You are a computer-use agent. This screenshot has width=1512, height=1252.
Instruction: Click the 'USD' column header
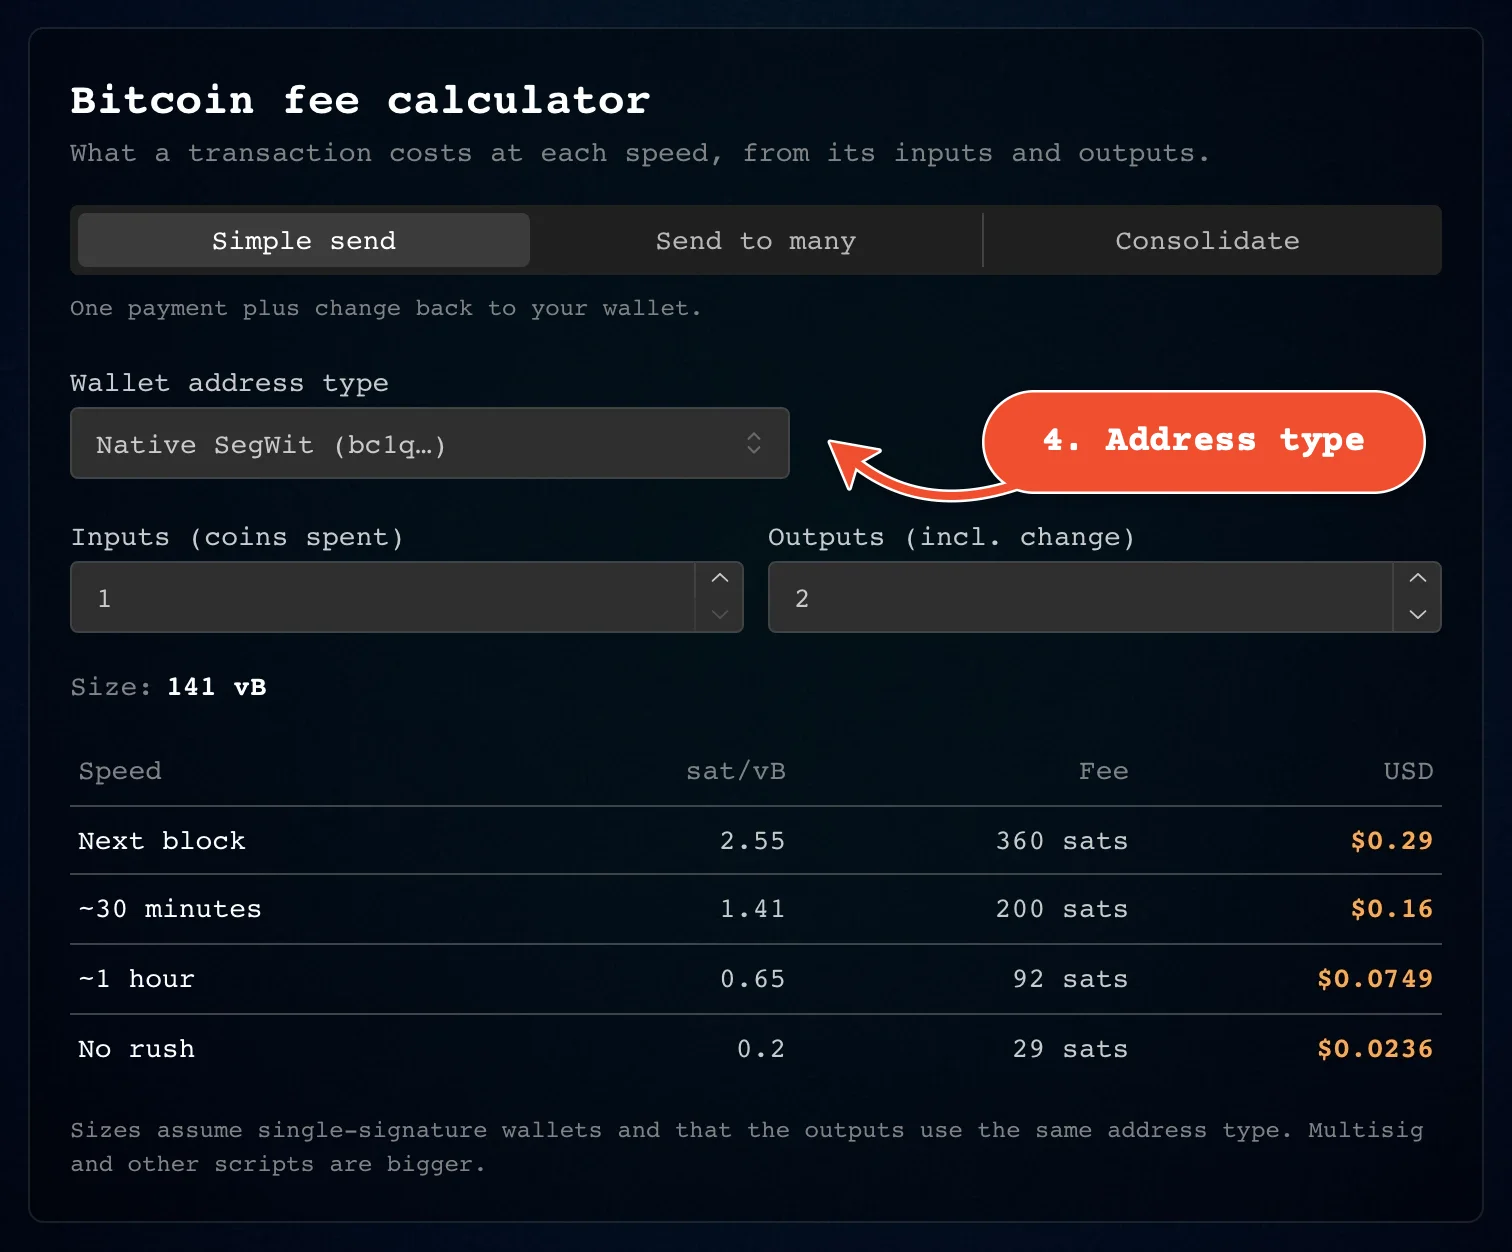pyautogui.click(x=1409, y=771)
